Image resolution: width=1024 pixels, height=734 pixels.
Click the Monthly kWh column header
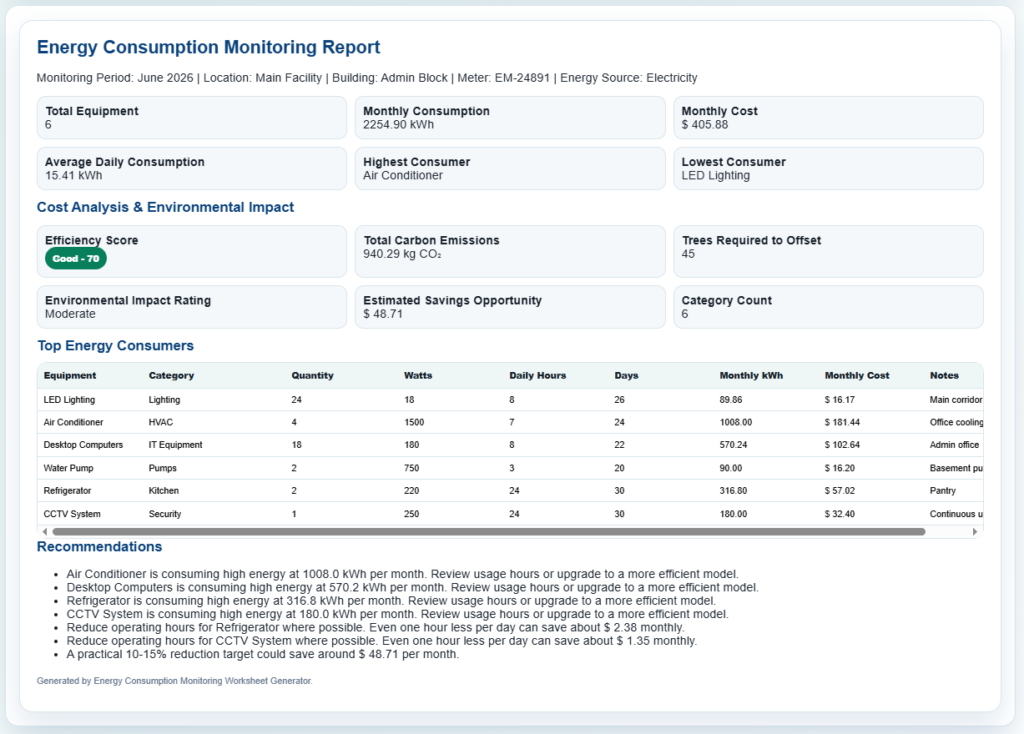[751, 375]
